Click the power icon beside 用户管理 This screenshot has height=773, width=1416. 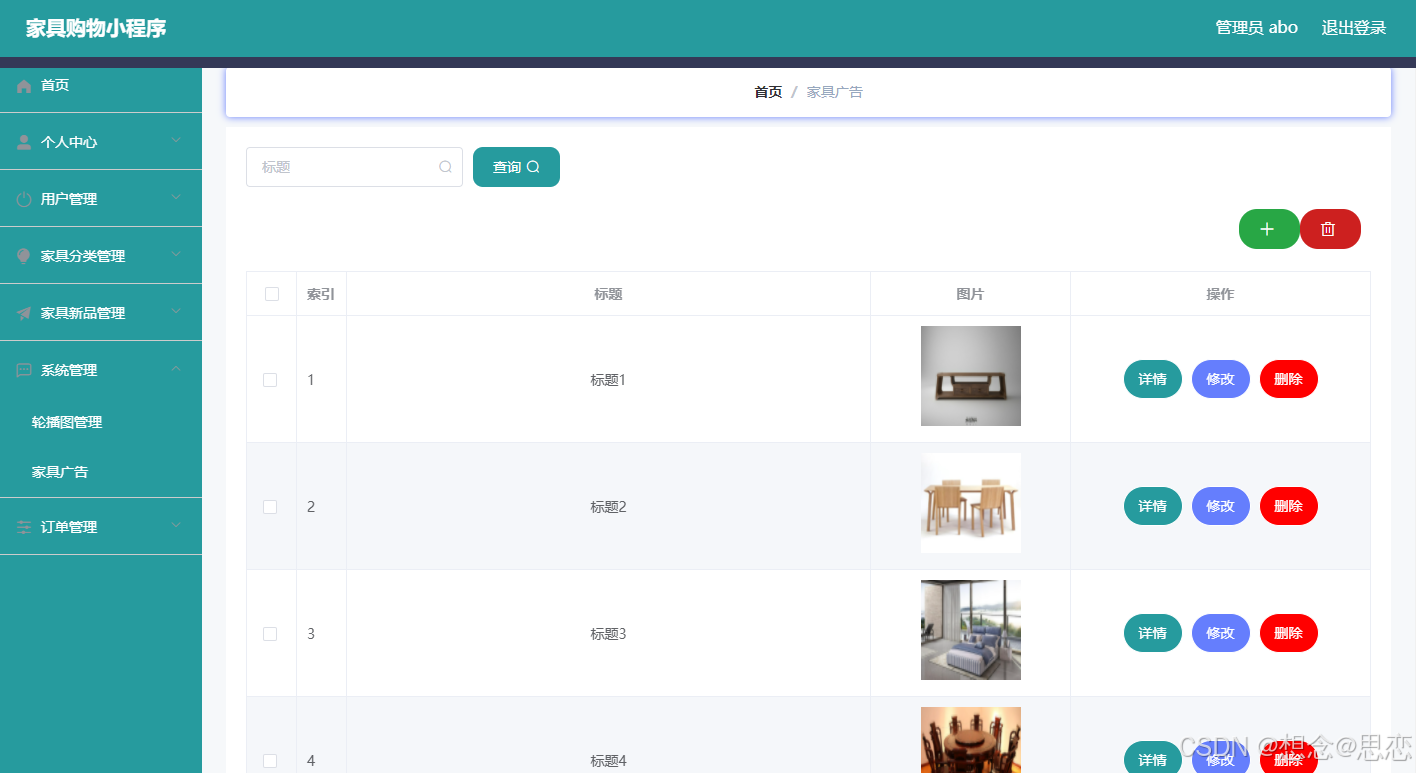pyautogui.click(x=24, y=199)
